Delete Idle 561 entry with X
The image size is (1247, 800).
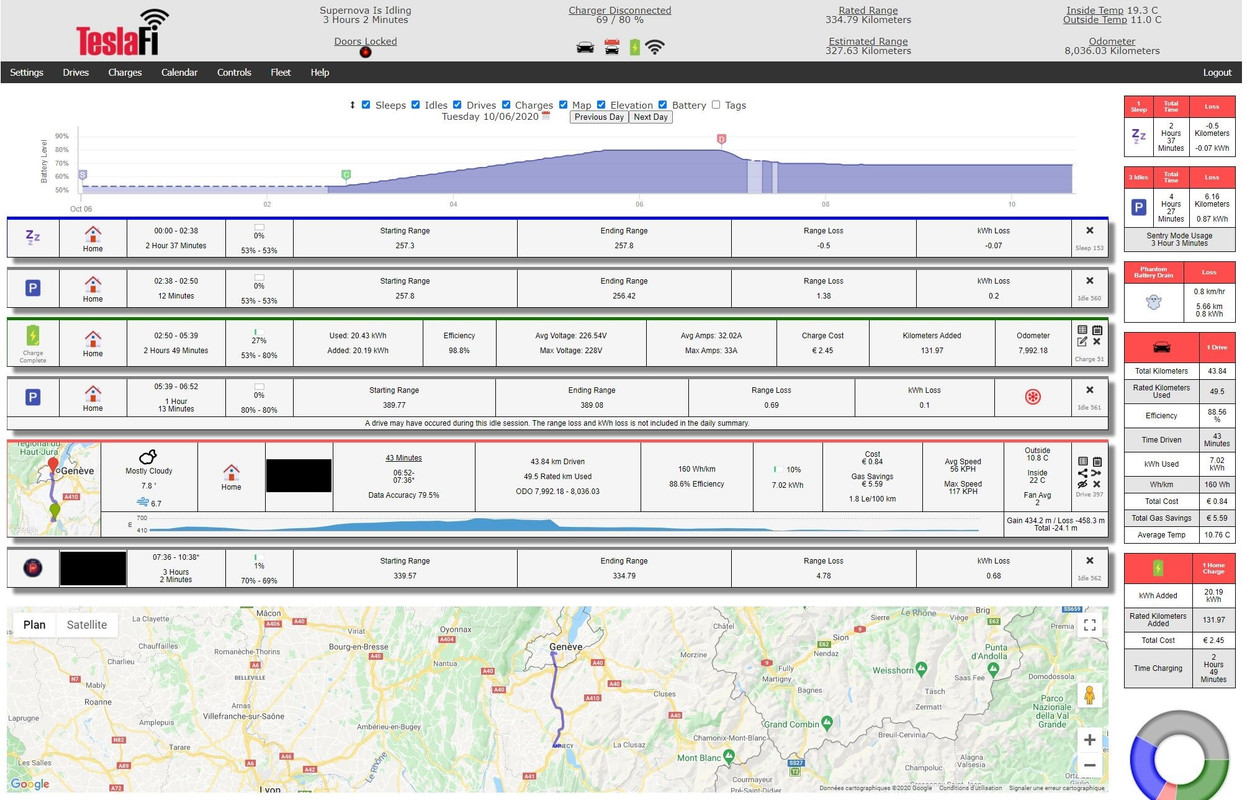click(x=1090, y=390)
